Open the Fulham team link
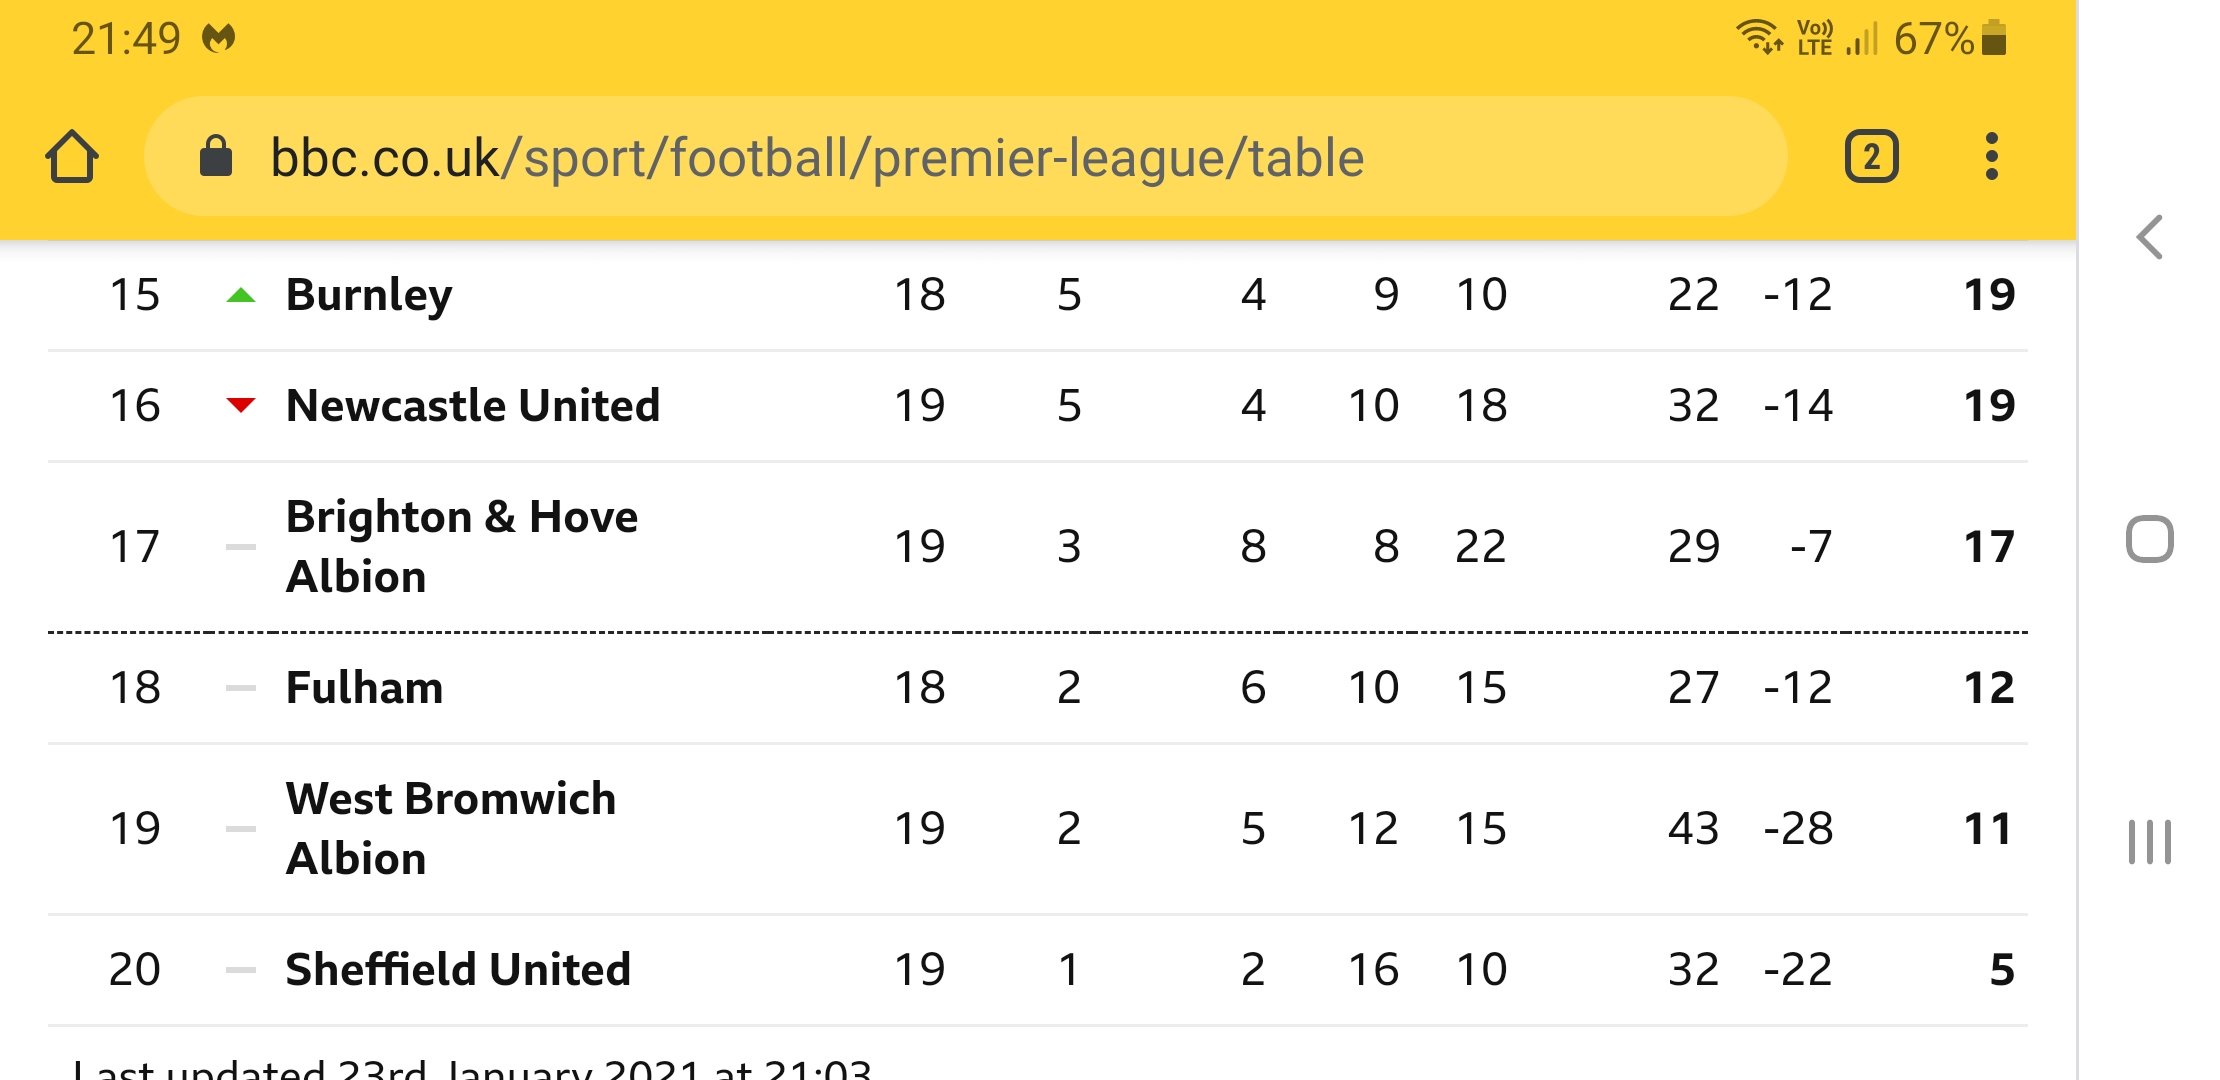This screenshot has height=1080, width=2220. coord(365,687)
